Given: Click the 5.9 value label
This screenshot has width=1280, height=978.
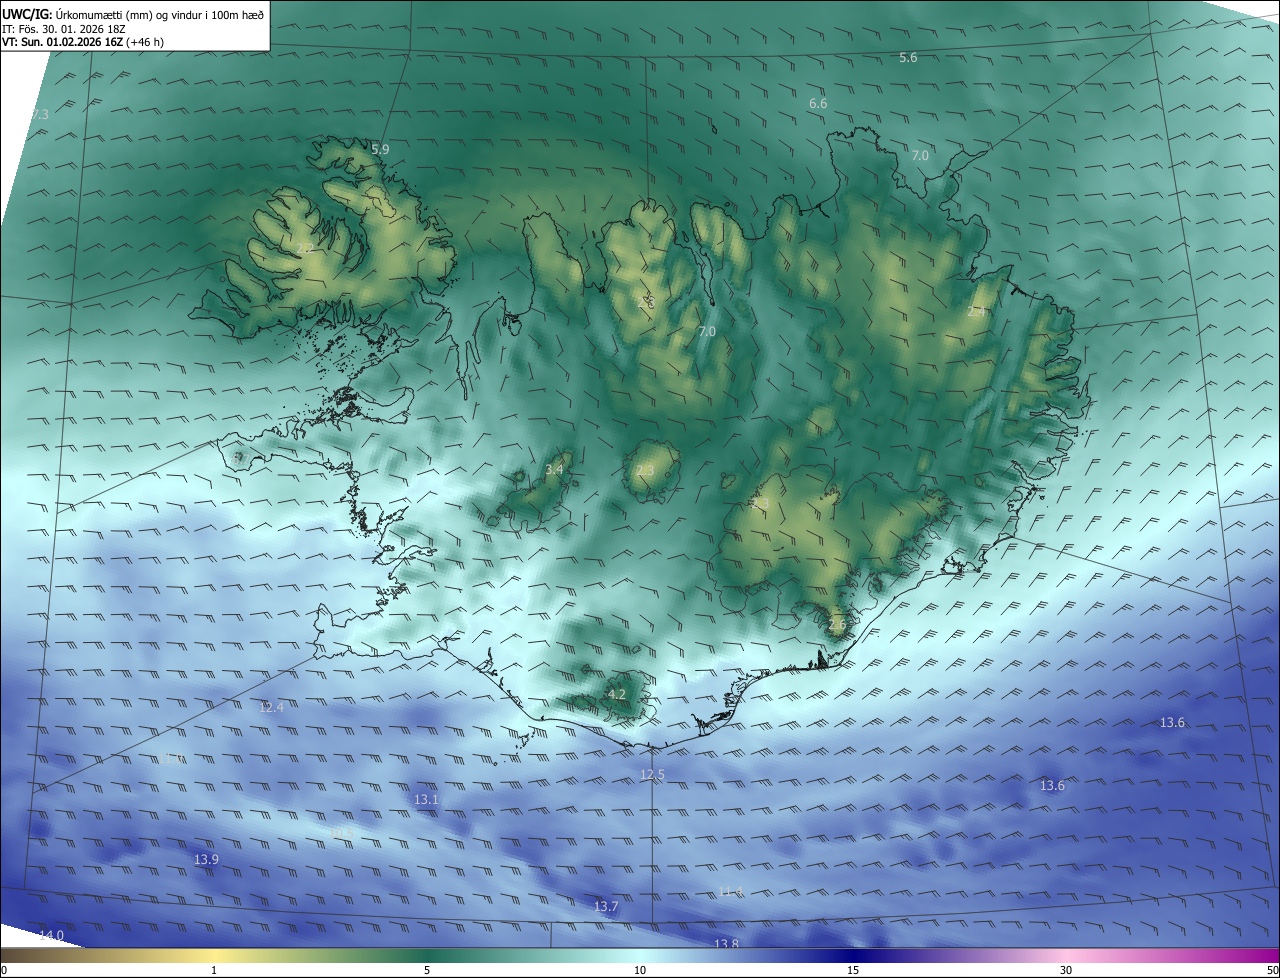Looking at the screenshot, I should [x=380, y=149].
